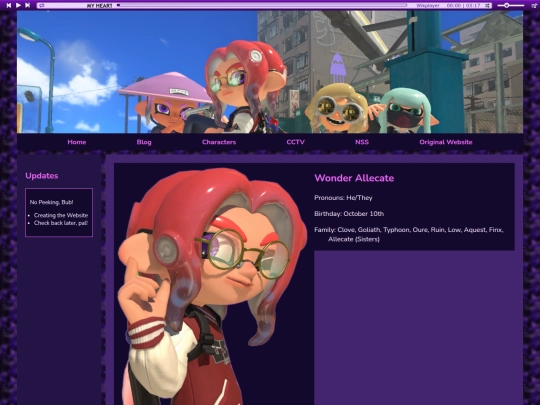Viewport: 540px width, 405px height.
Task: Go to the Home page
Action: click(x=77, y=142)
